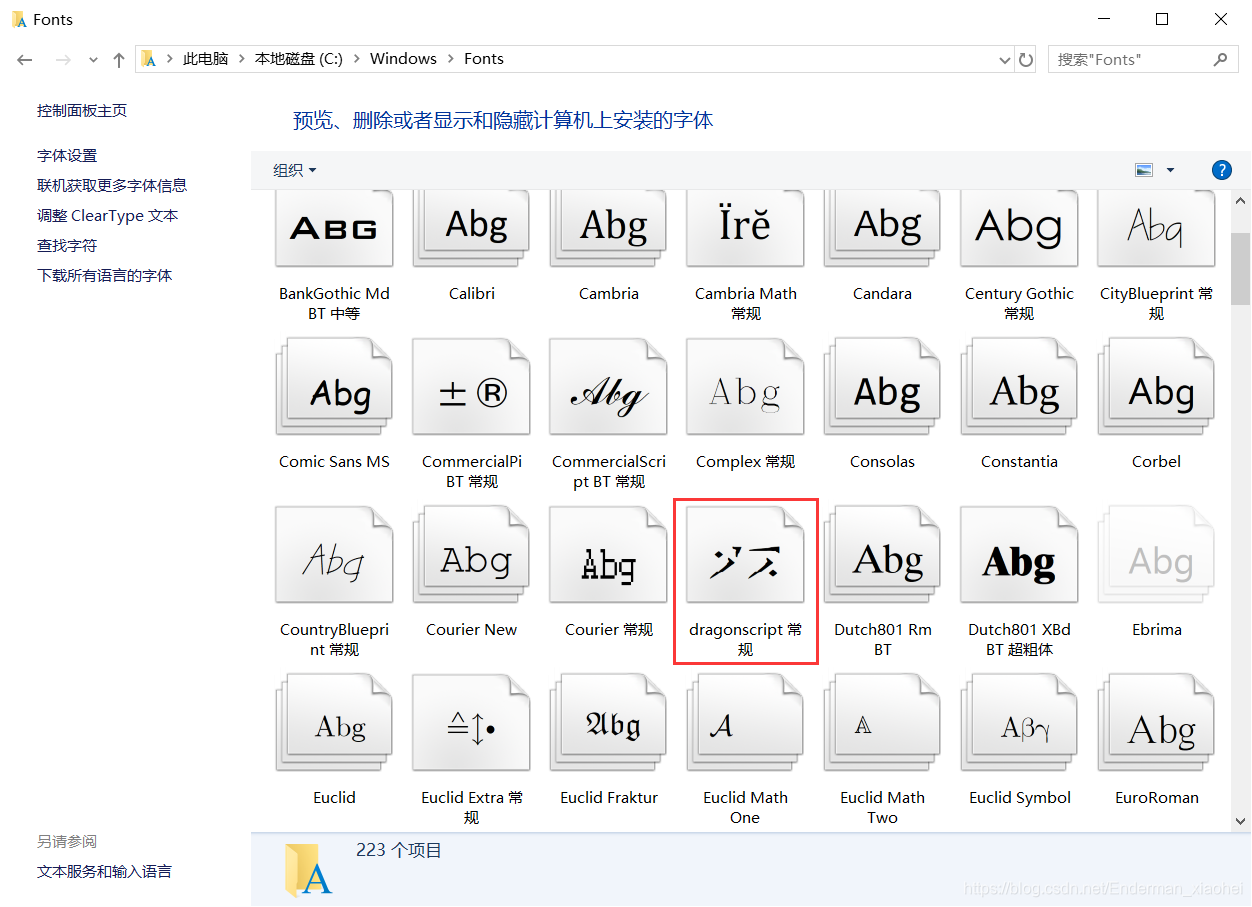Open recent locations dropdown arrow
This screenshot has width=1252, height=907.
(x=93, y=60)
